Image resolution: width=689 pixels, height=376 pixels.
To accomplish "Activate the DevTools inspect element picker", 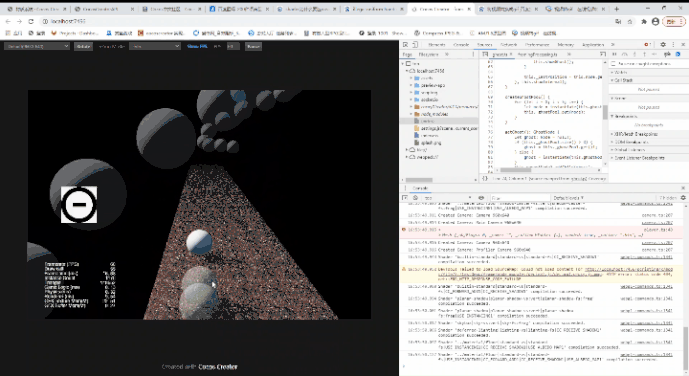I will pyautogui.click(x=405, y=44).
